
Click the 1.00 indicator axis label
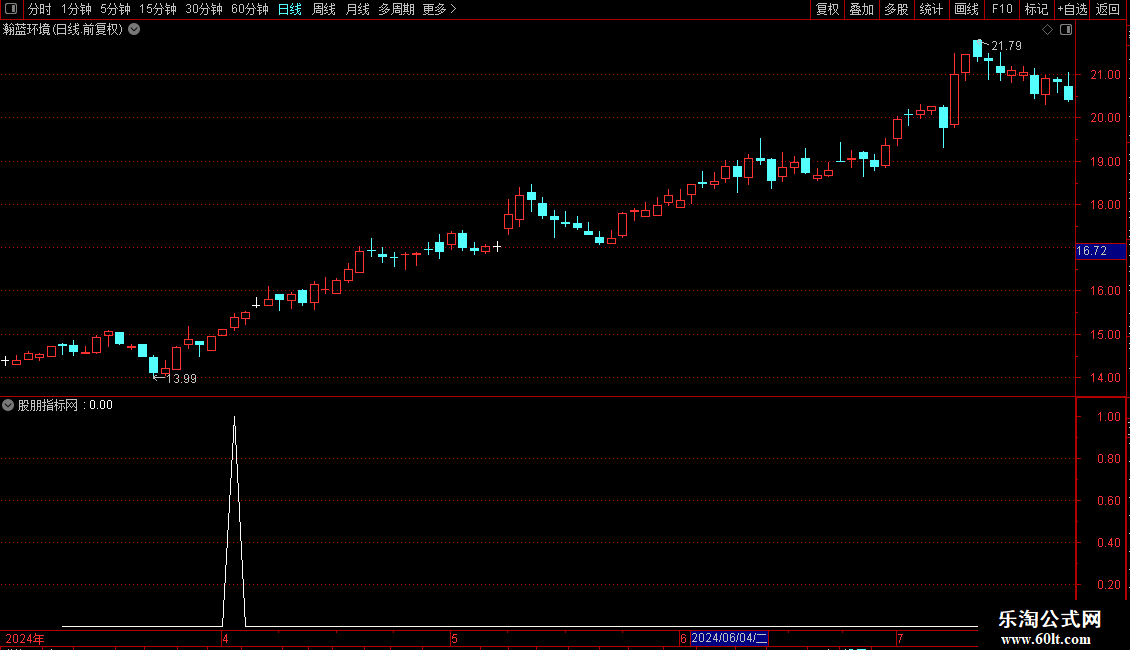(x=1108, y=417)
